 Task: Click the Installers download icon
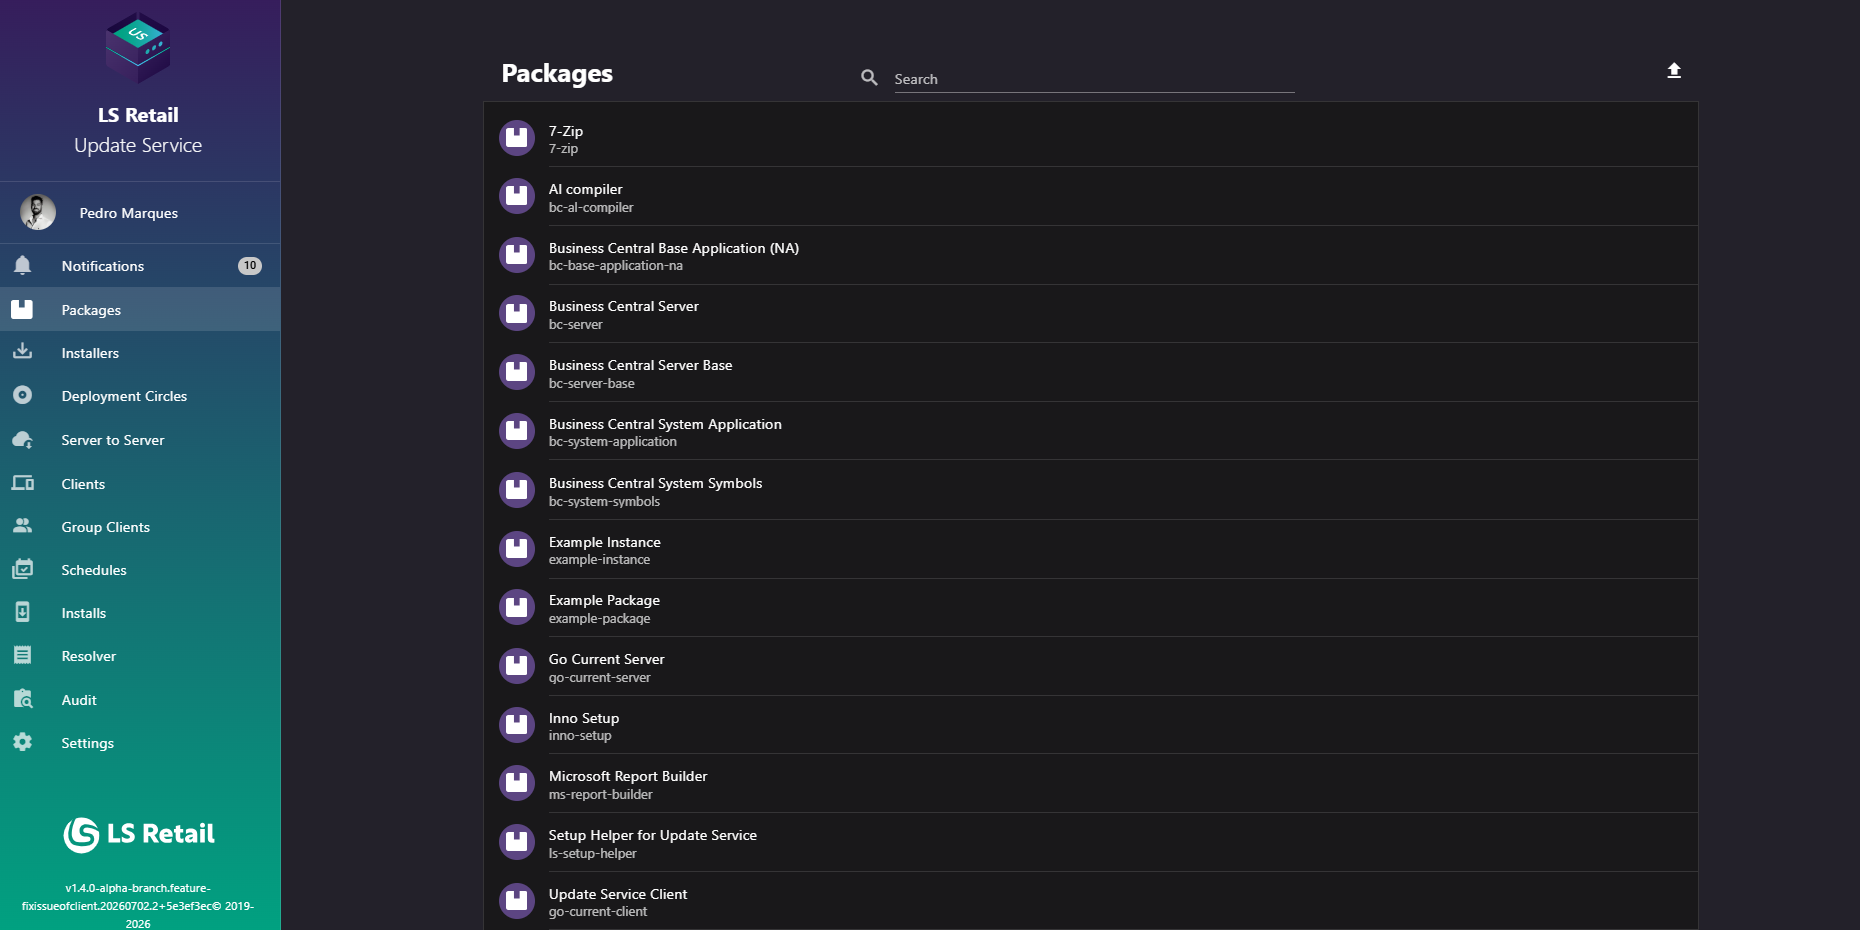coord(22,352)
